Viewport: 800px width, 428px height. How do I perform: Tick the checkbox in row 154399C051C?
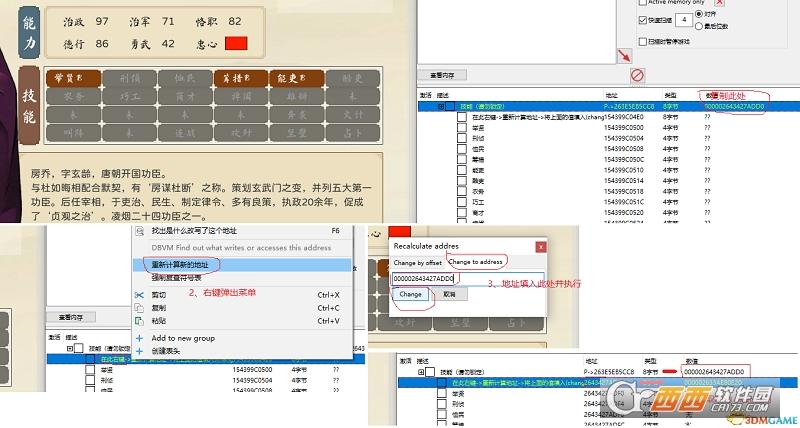tap(462, 202)
